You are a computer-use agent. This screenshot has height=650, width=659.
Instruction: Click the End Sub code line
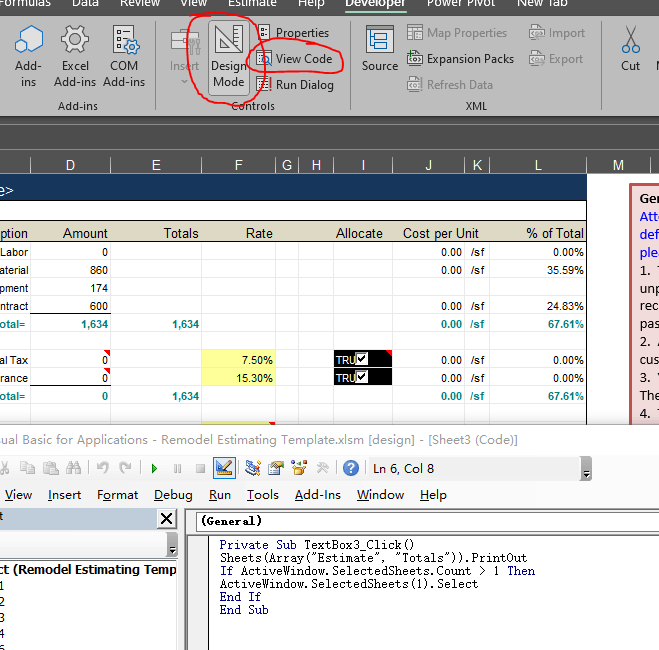coord(244,610)
